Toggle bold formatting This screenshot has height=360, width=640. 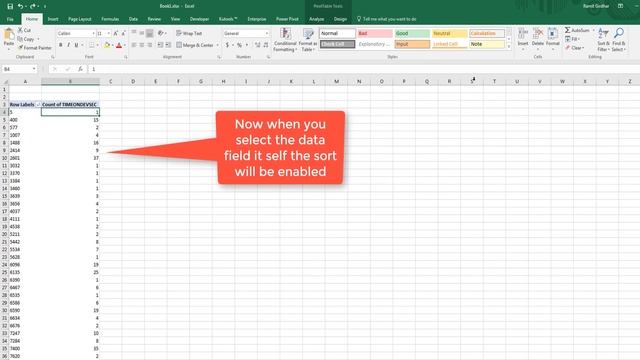60,45
